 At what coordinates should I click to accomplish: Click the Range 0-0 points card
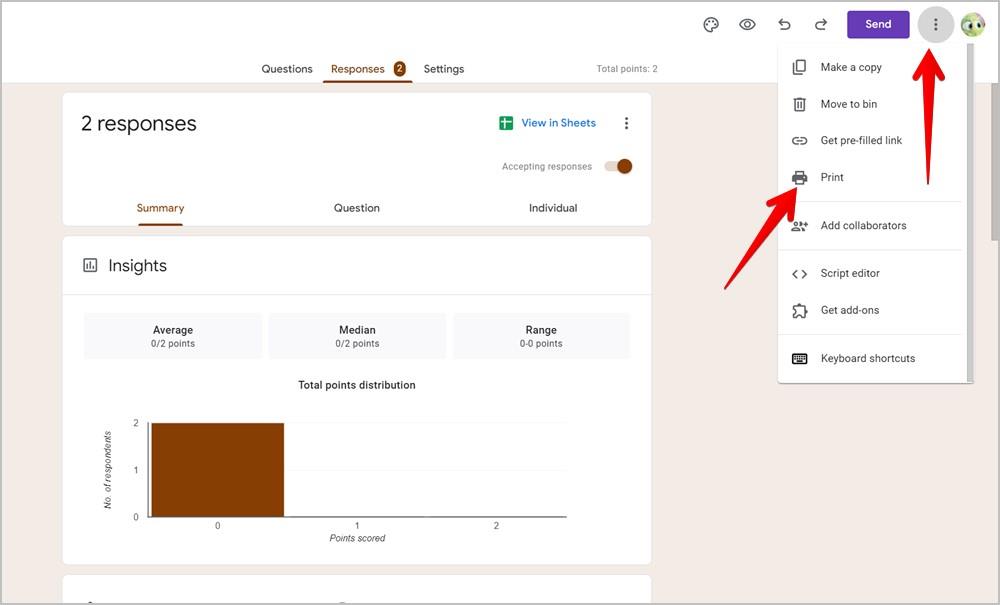541,336
